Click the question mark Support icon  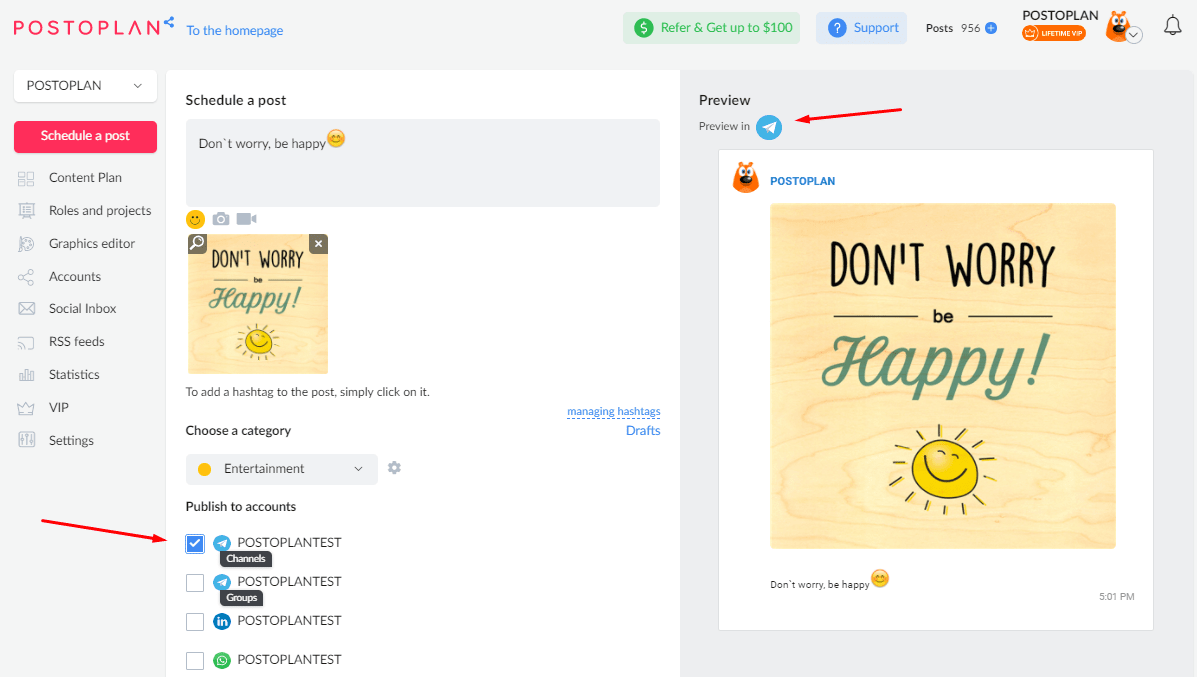[x=837, y=28]
